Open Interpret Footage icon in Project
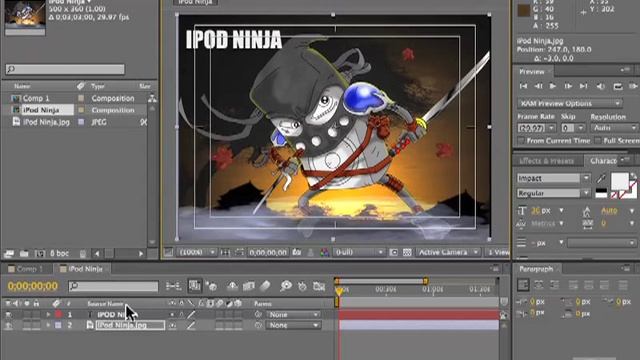The image size is (640, 360). [x=8, y=254]
